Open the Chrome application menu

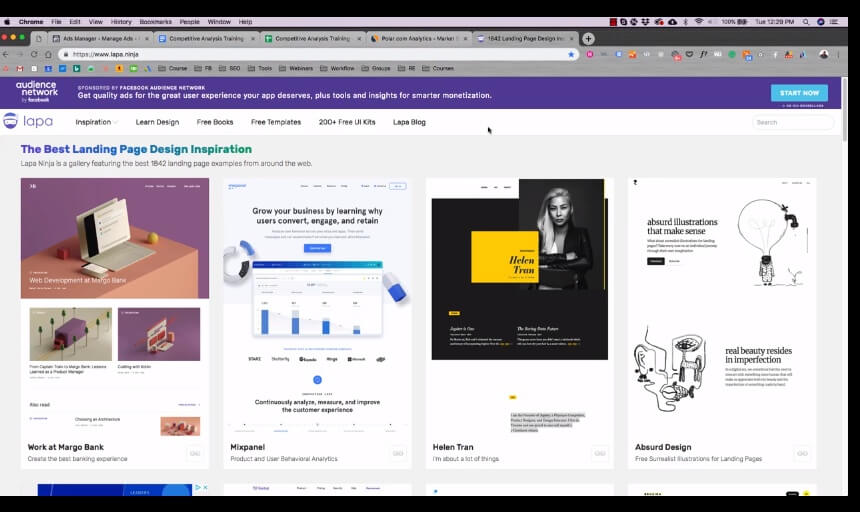[31, 22]
